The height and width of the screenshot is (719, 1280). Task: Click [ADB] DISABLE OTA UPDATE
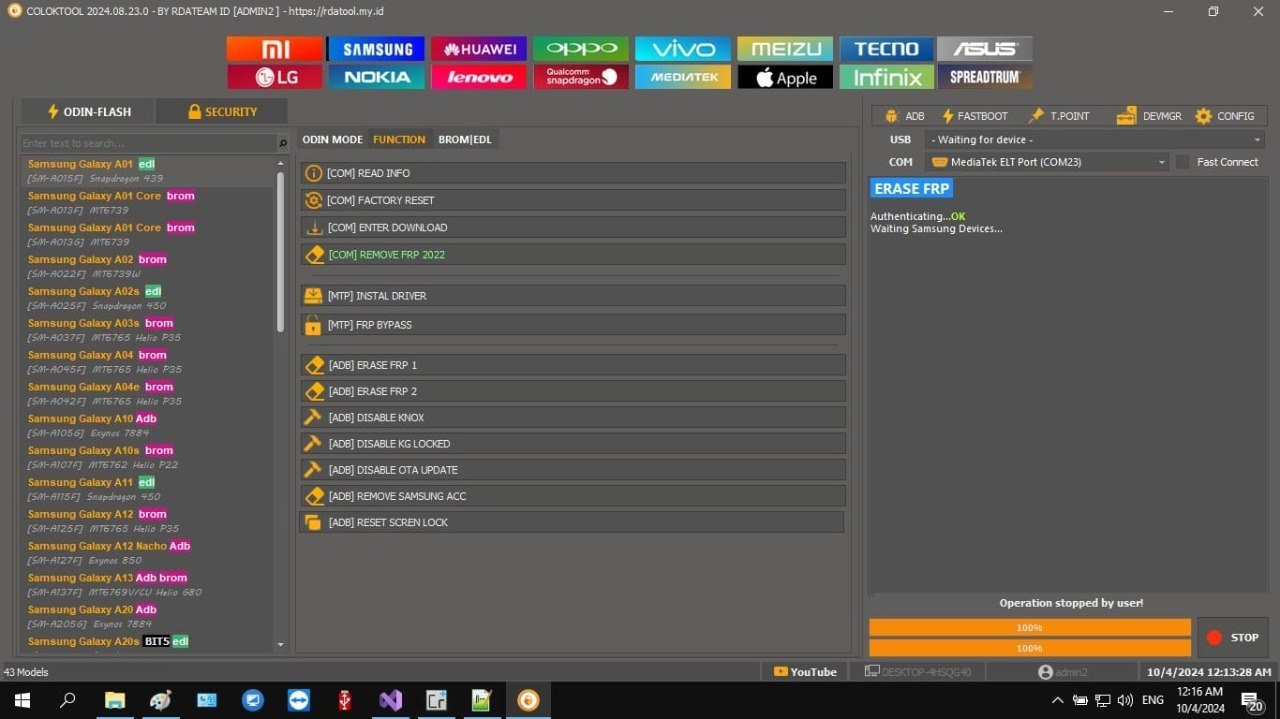[x=573, y=470]
